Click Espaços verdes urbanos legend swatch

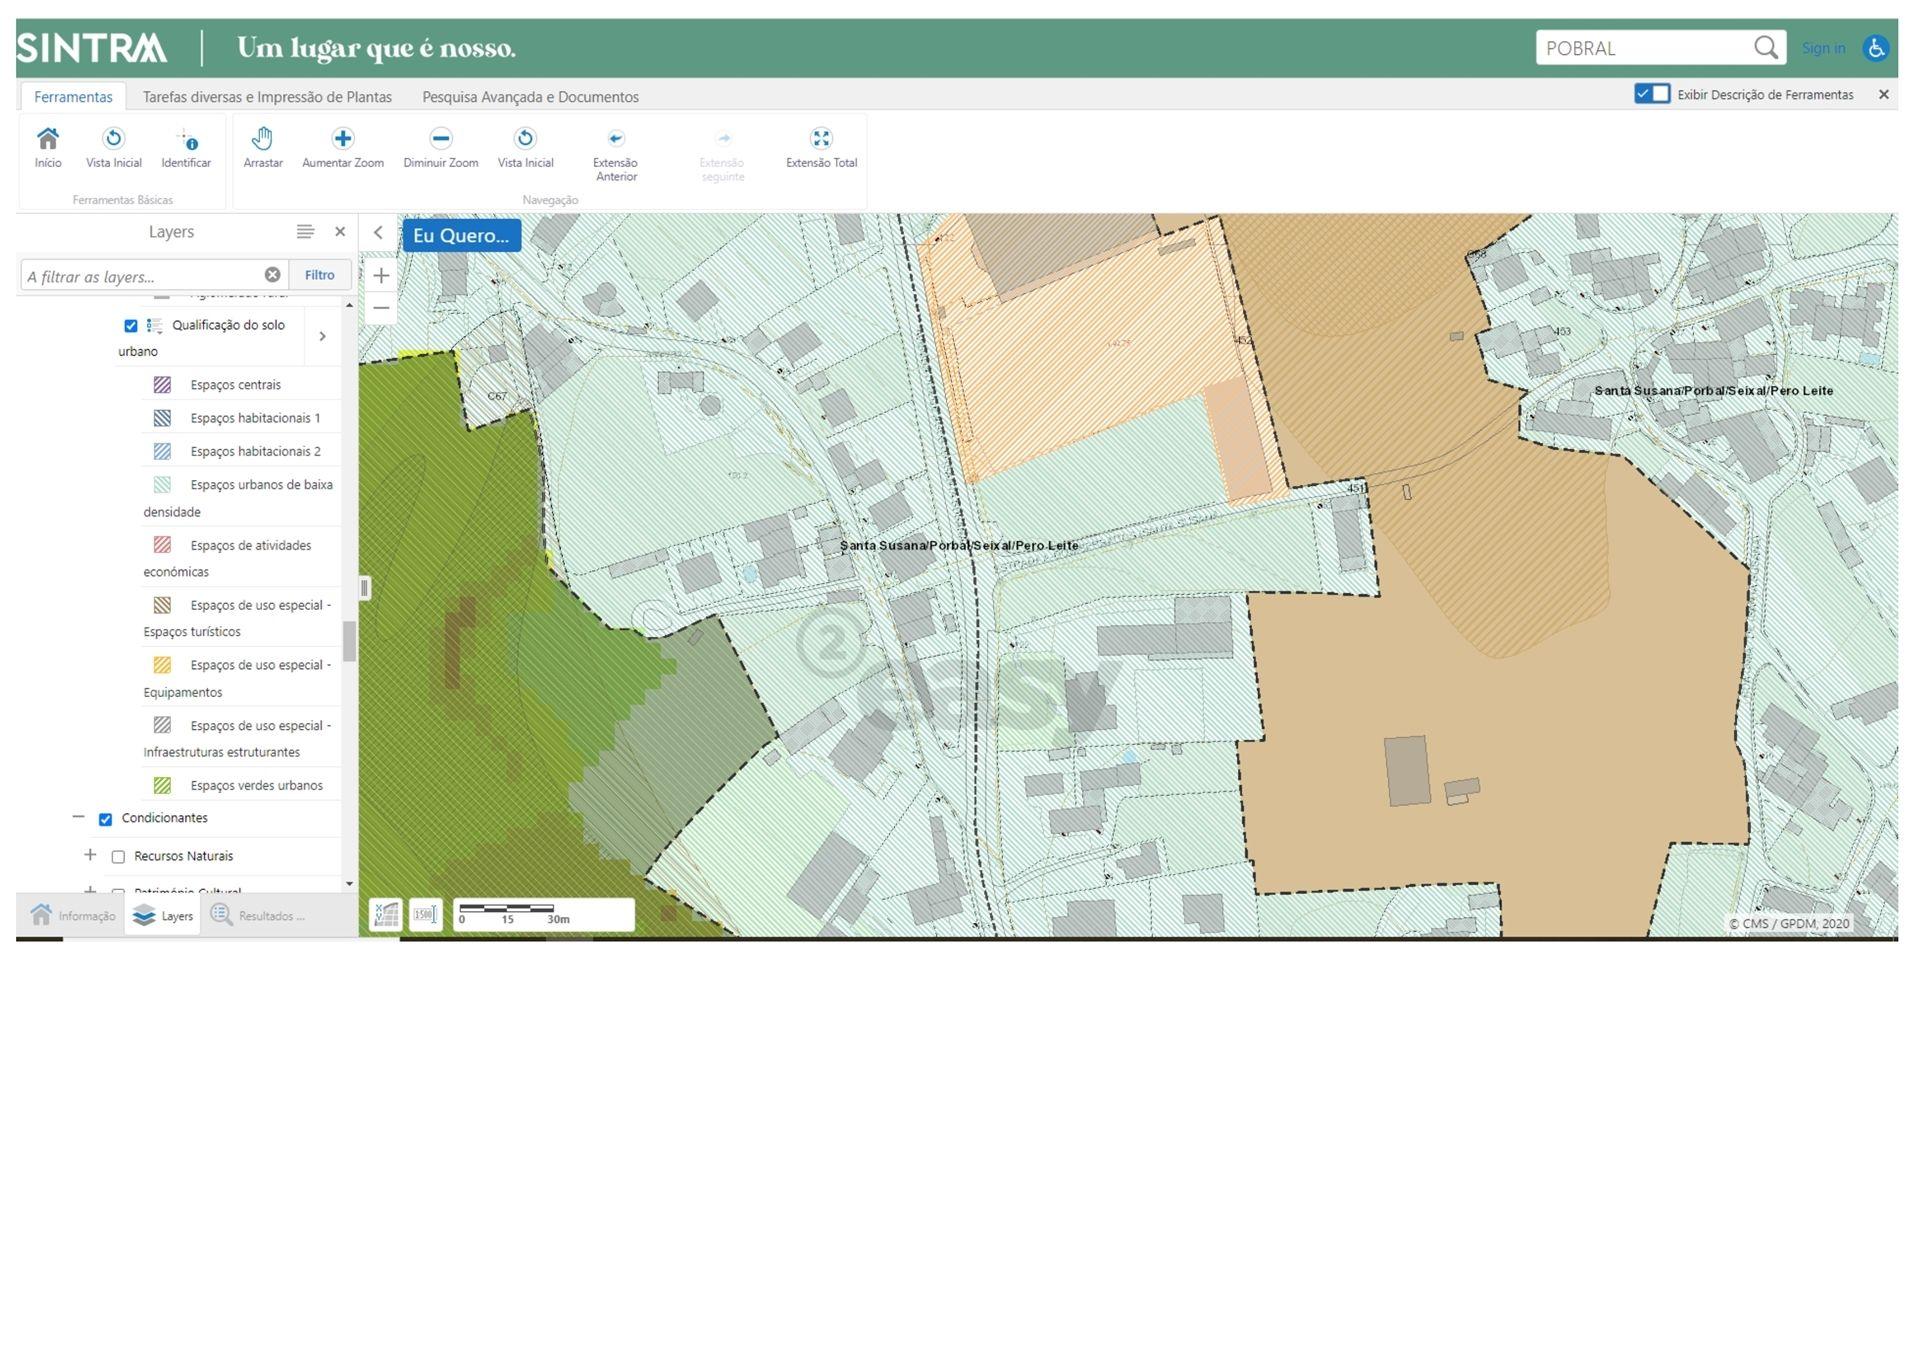click(162, 786)
